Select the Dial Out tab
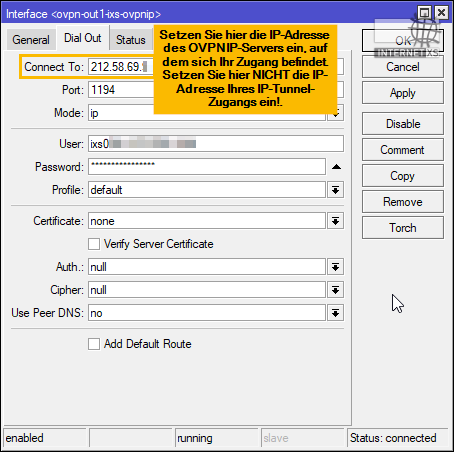Screen dimensions: 454x452 pyautogui.click(x=83, y=38)
